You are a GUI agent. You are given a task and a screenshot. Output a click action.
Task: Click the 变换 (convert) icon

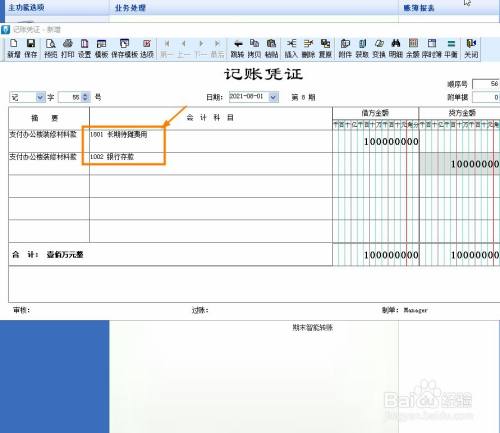(x=379, y=44)
